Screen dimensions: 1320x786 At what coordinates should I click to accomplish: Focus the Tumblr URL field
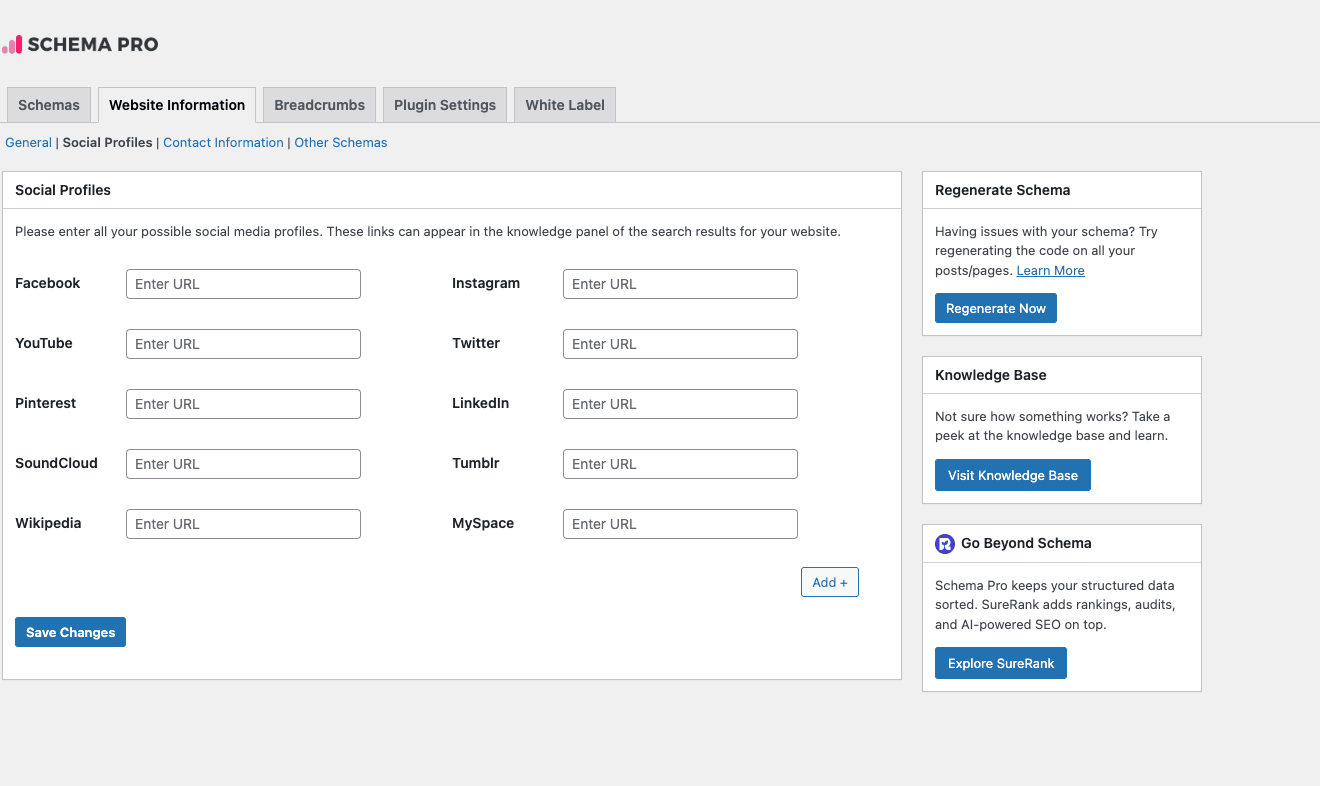point(680,464)
